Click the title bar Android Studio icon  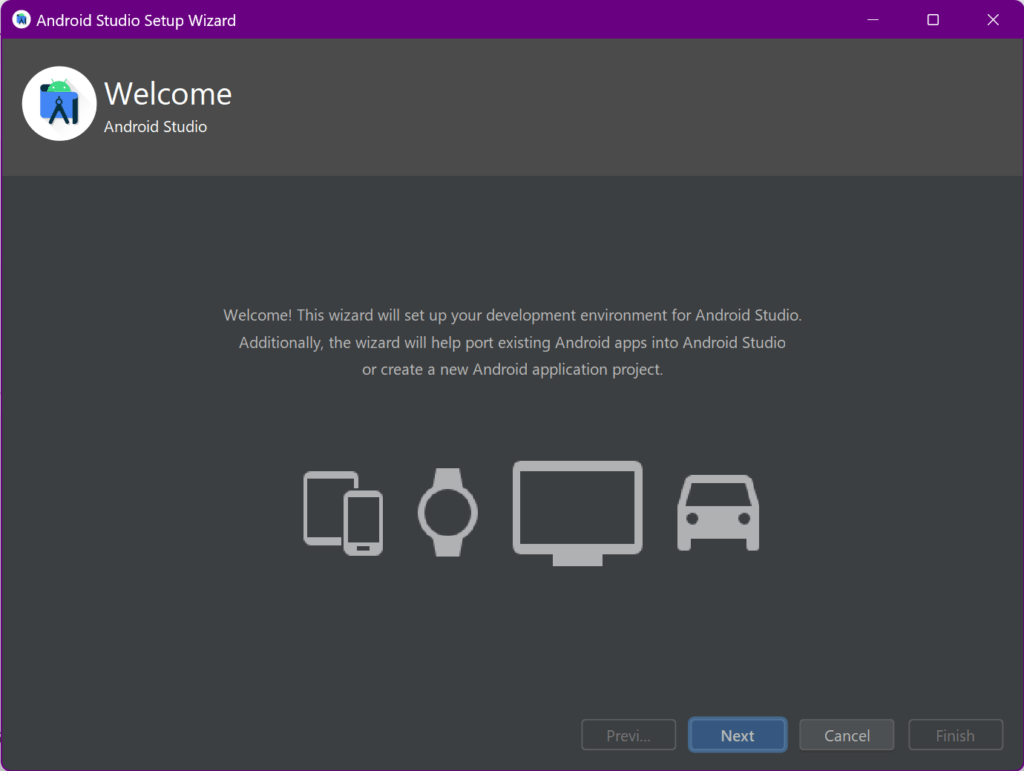(21, 20)
